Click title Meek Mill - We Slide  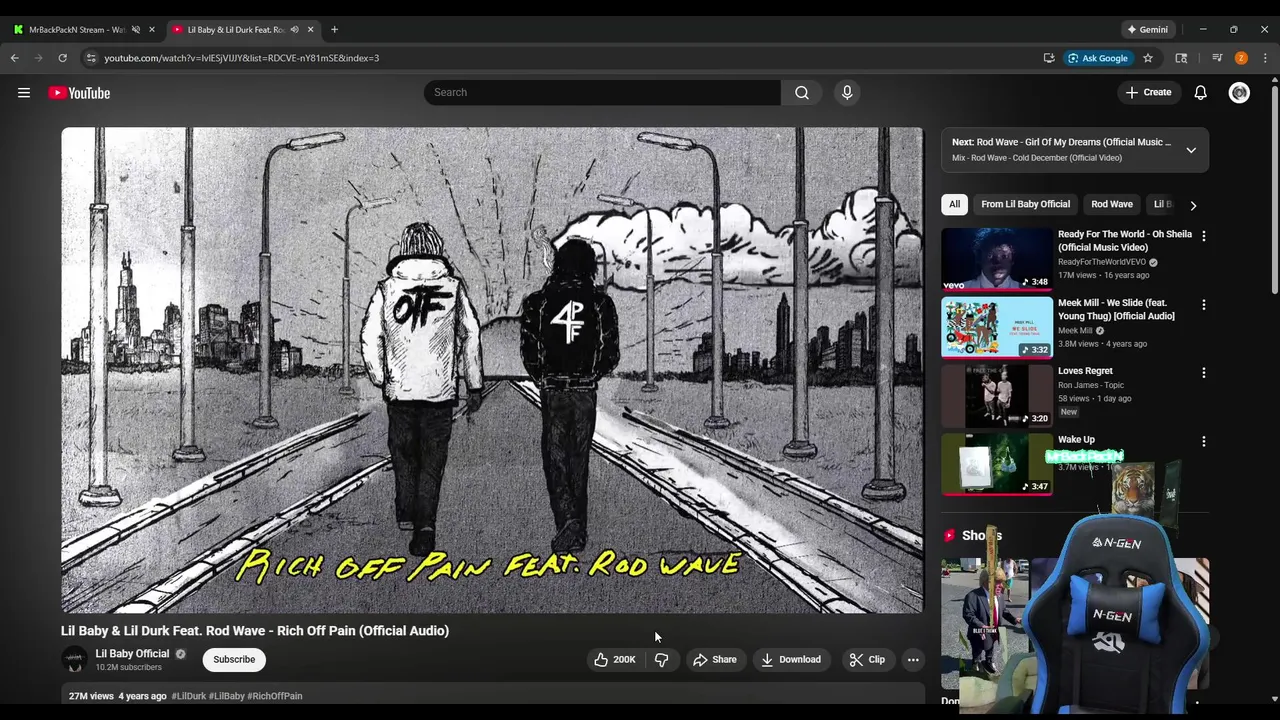[1116, 309]
